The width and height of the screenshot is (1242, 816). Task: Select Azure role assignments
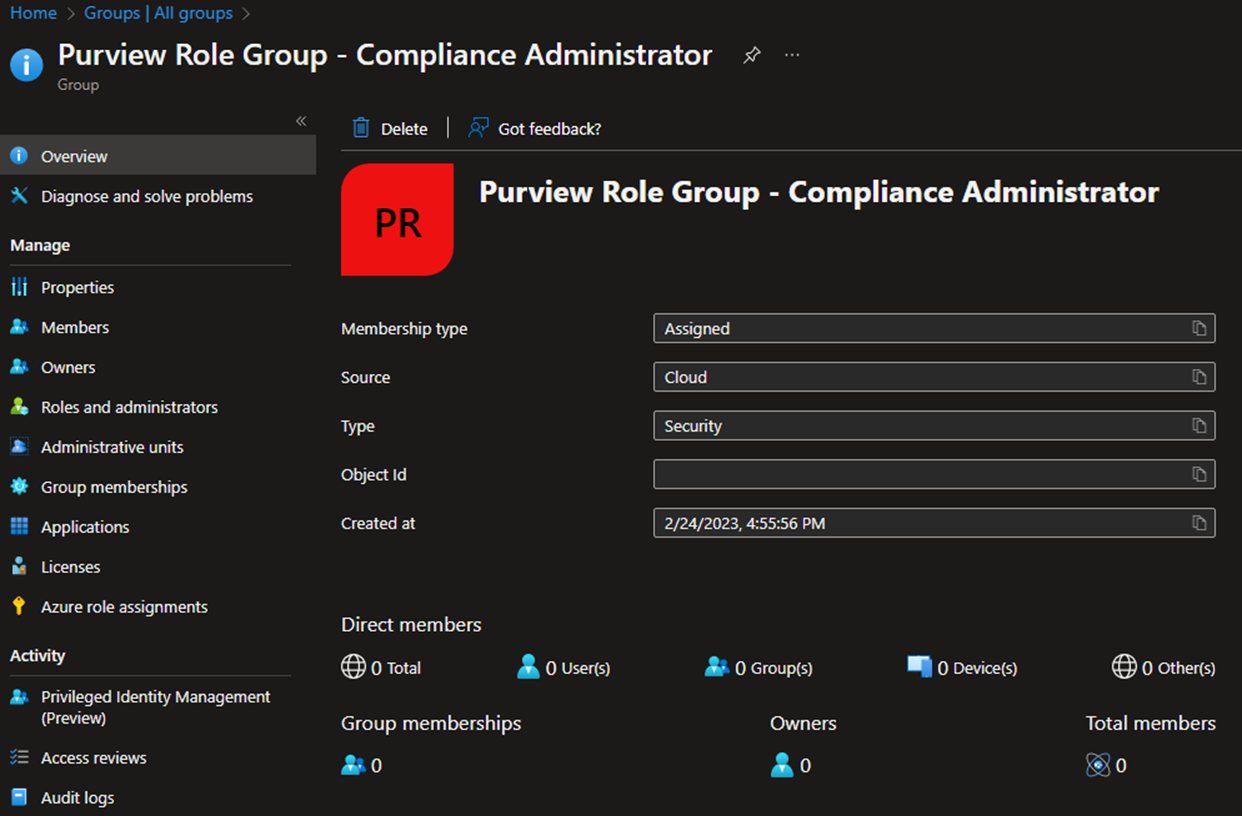125,606
